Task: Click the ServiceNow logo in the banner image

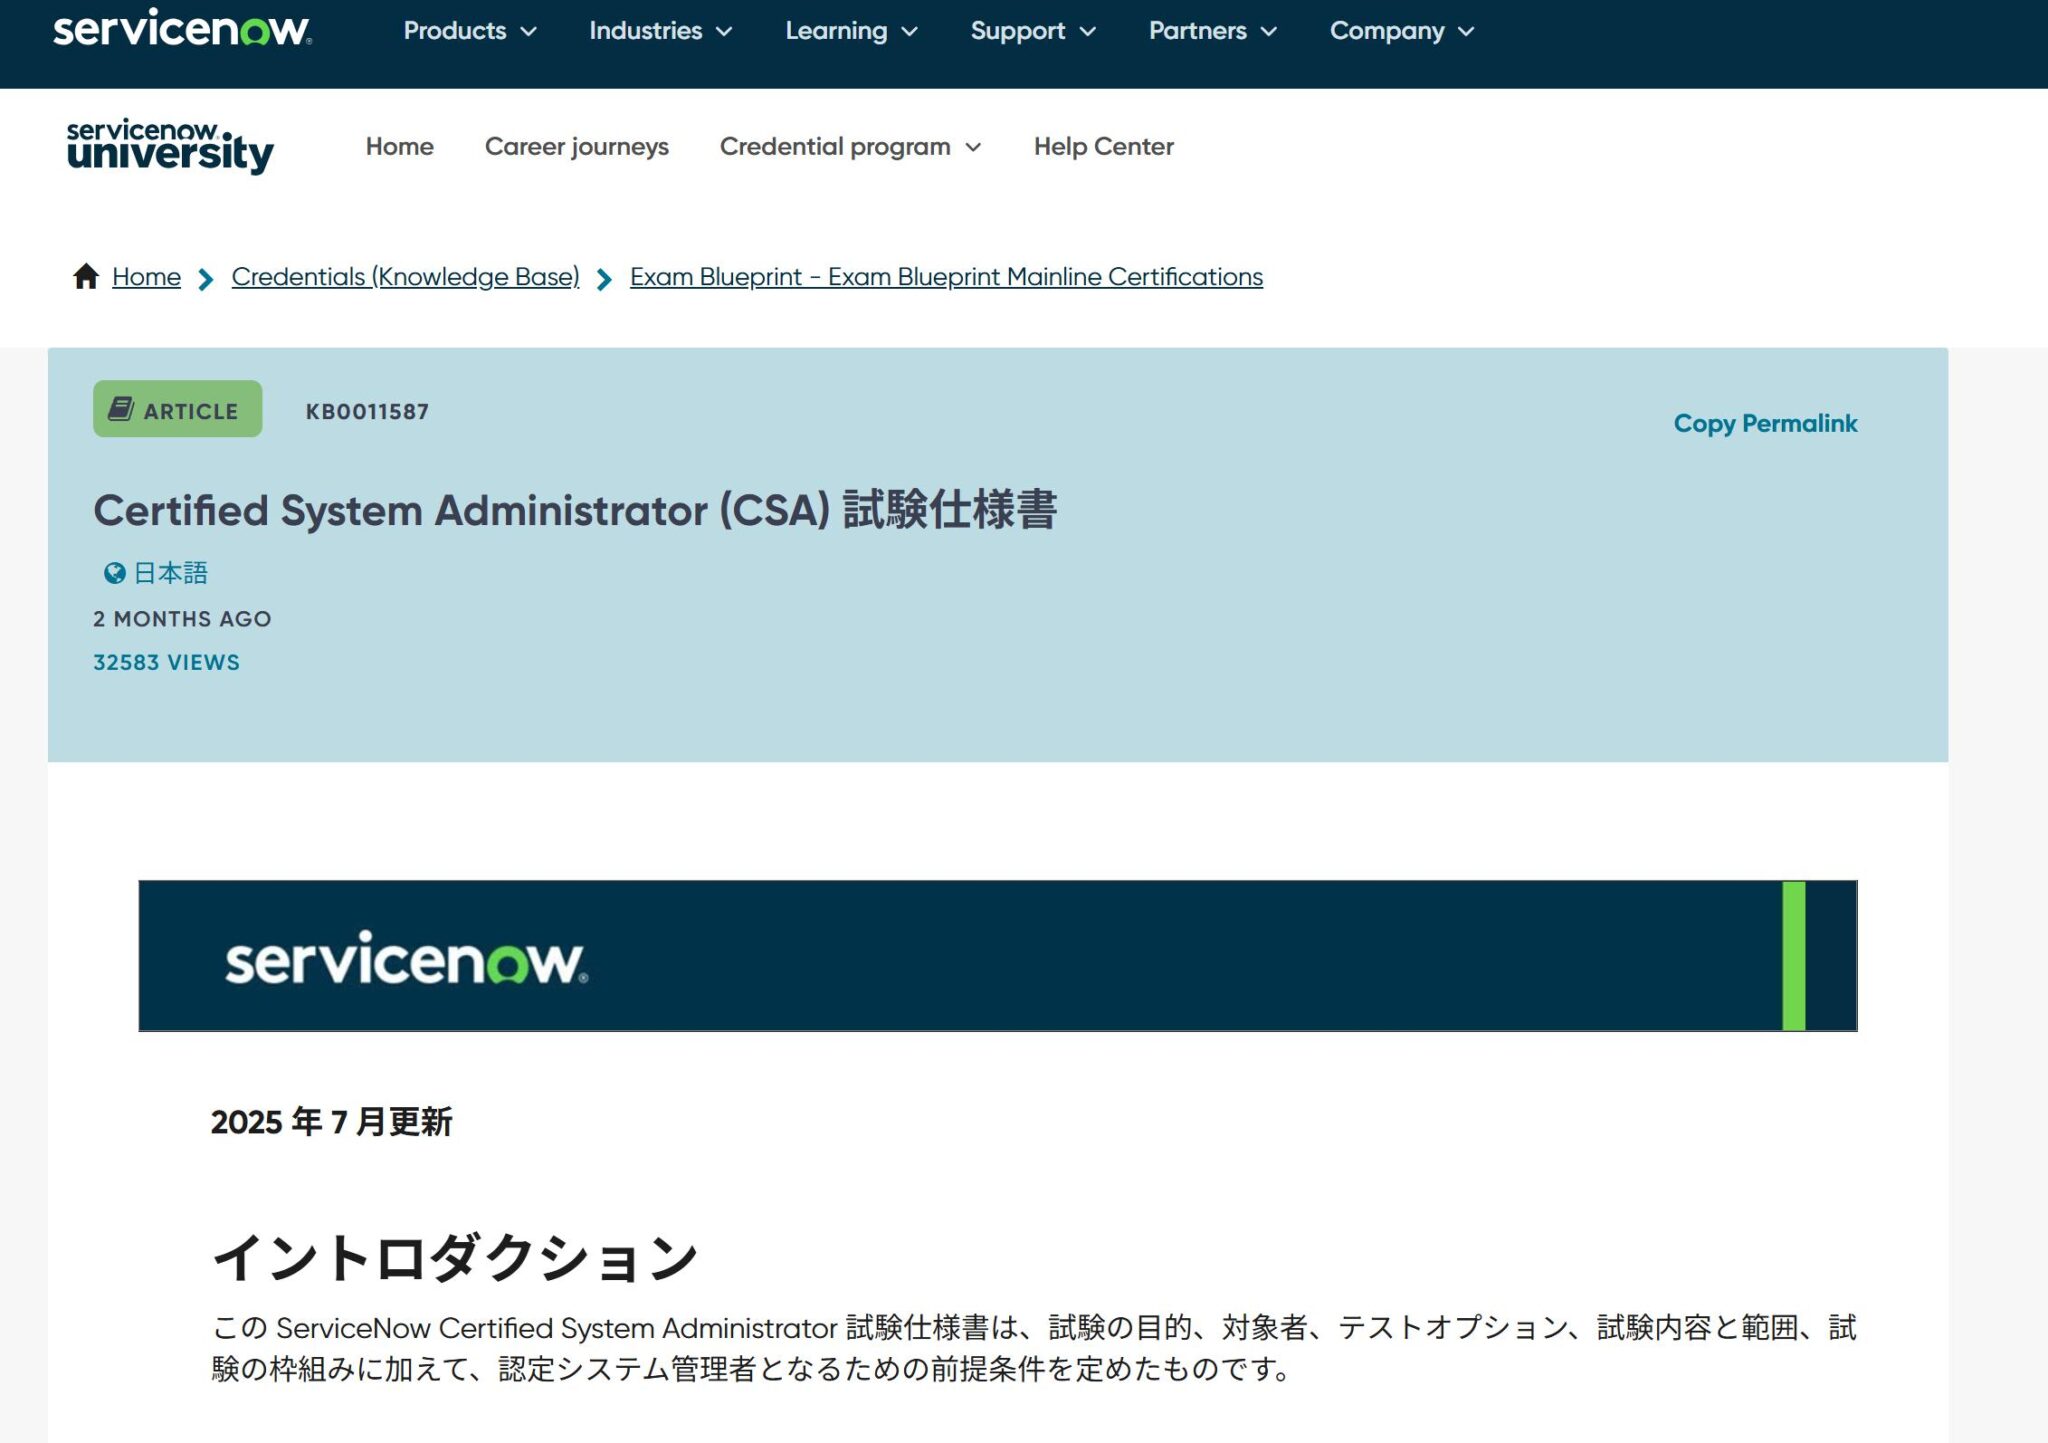Action: 408,961
